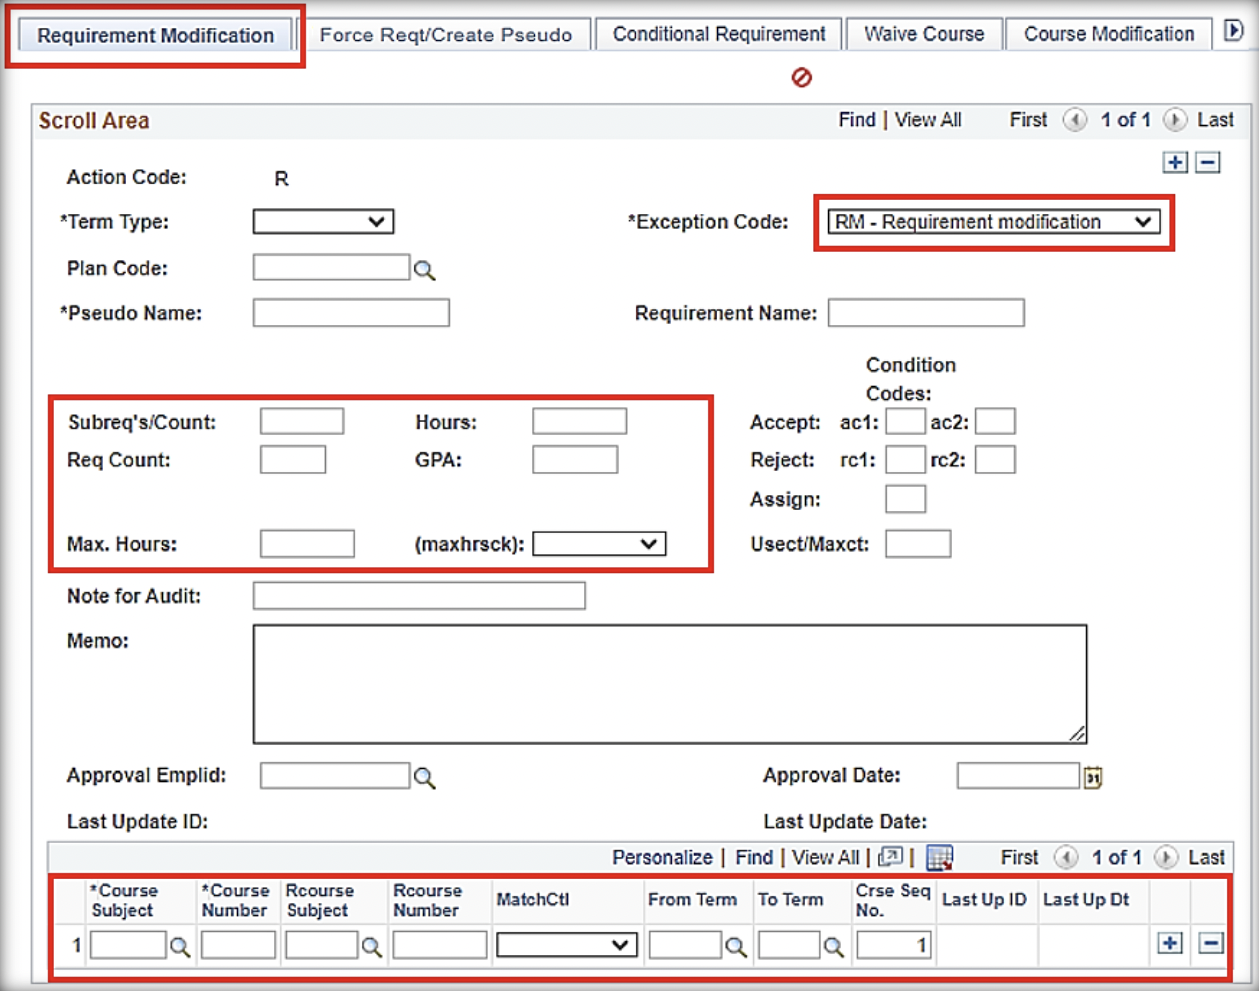Open the Conditional Requirement tab
Viewport: 1259px width, 991px height.
pyautogui.click(x=717, y=33)
